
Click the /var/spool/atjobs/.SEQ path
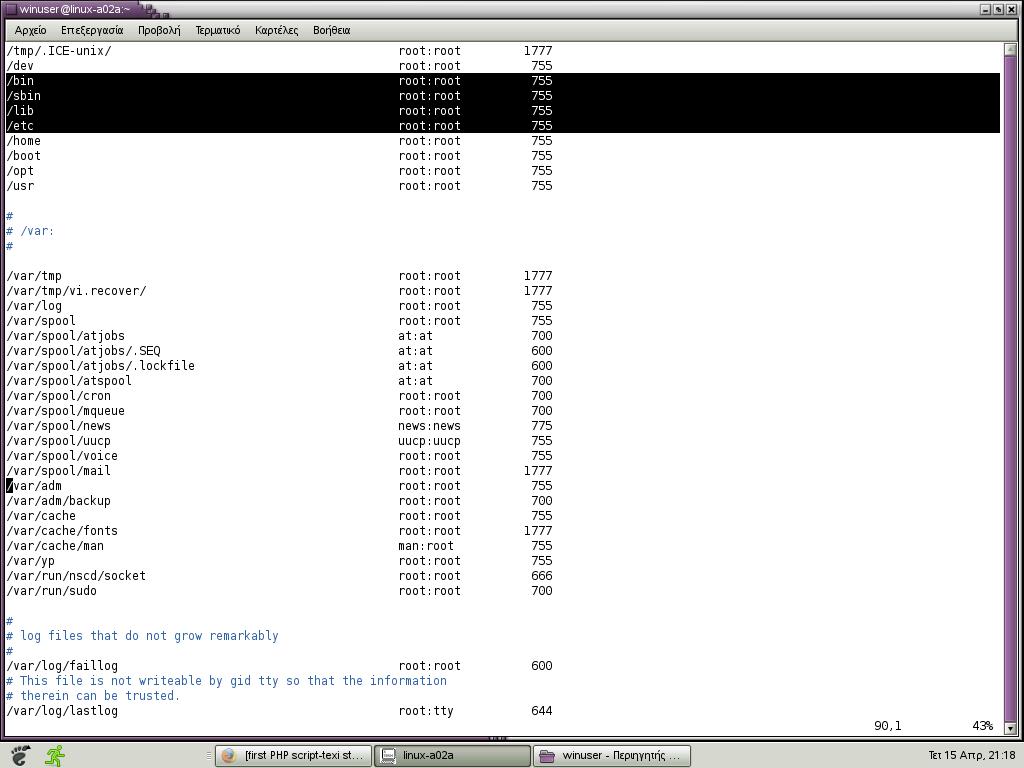tap(83, 351)
